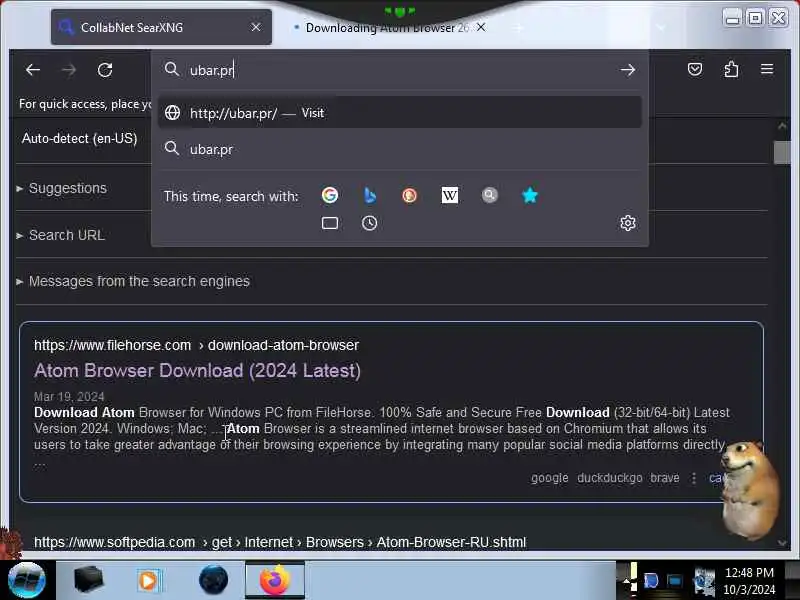Open the Windows Start orb
Screen dimensions: 800x600
(27, 580)
